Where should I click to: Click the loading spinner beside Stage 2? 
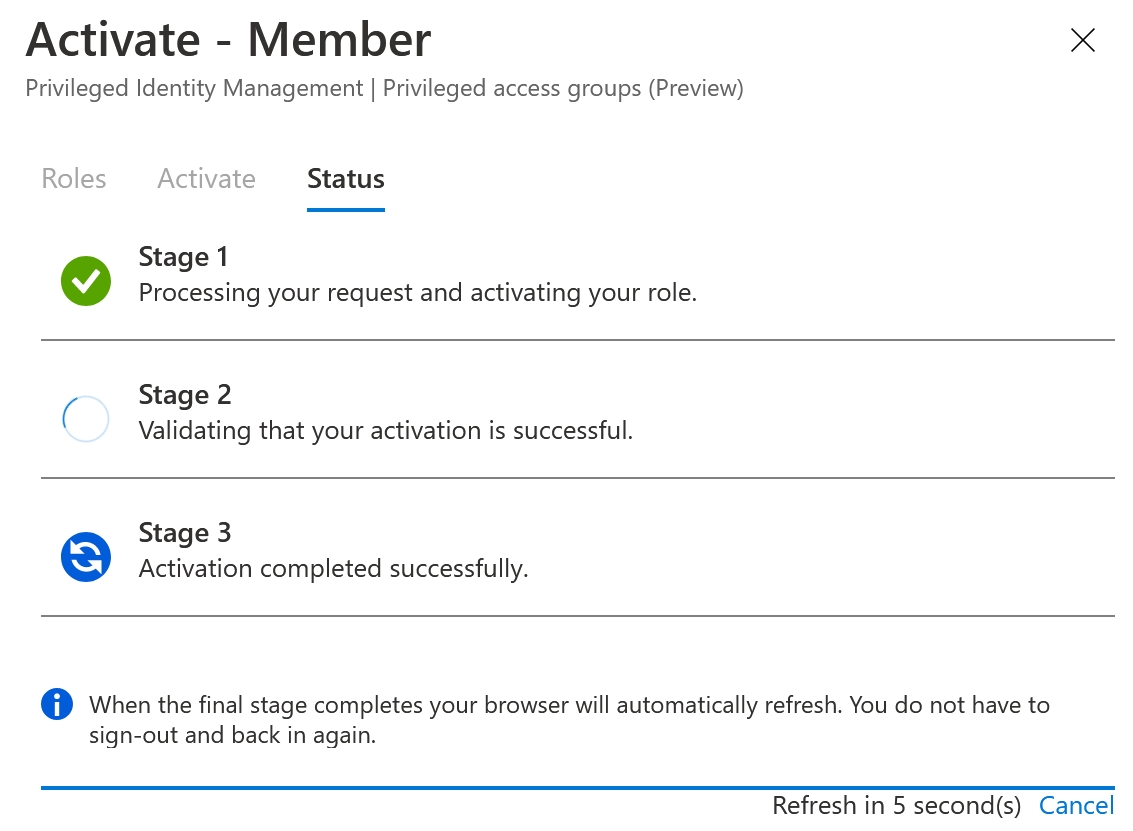click(x=86, y=419)
